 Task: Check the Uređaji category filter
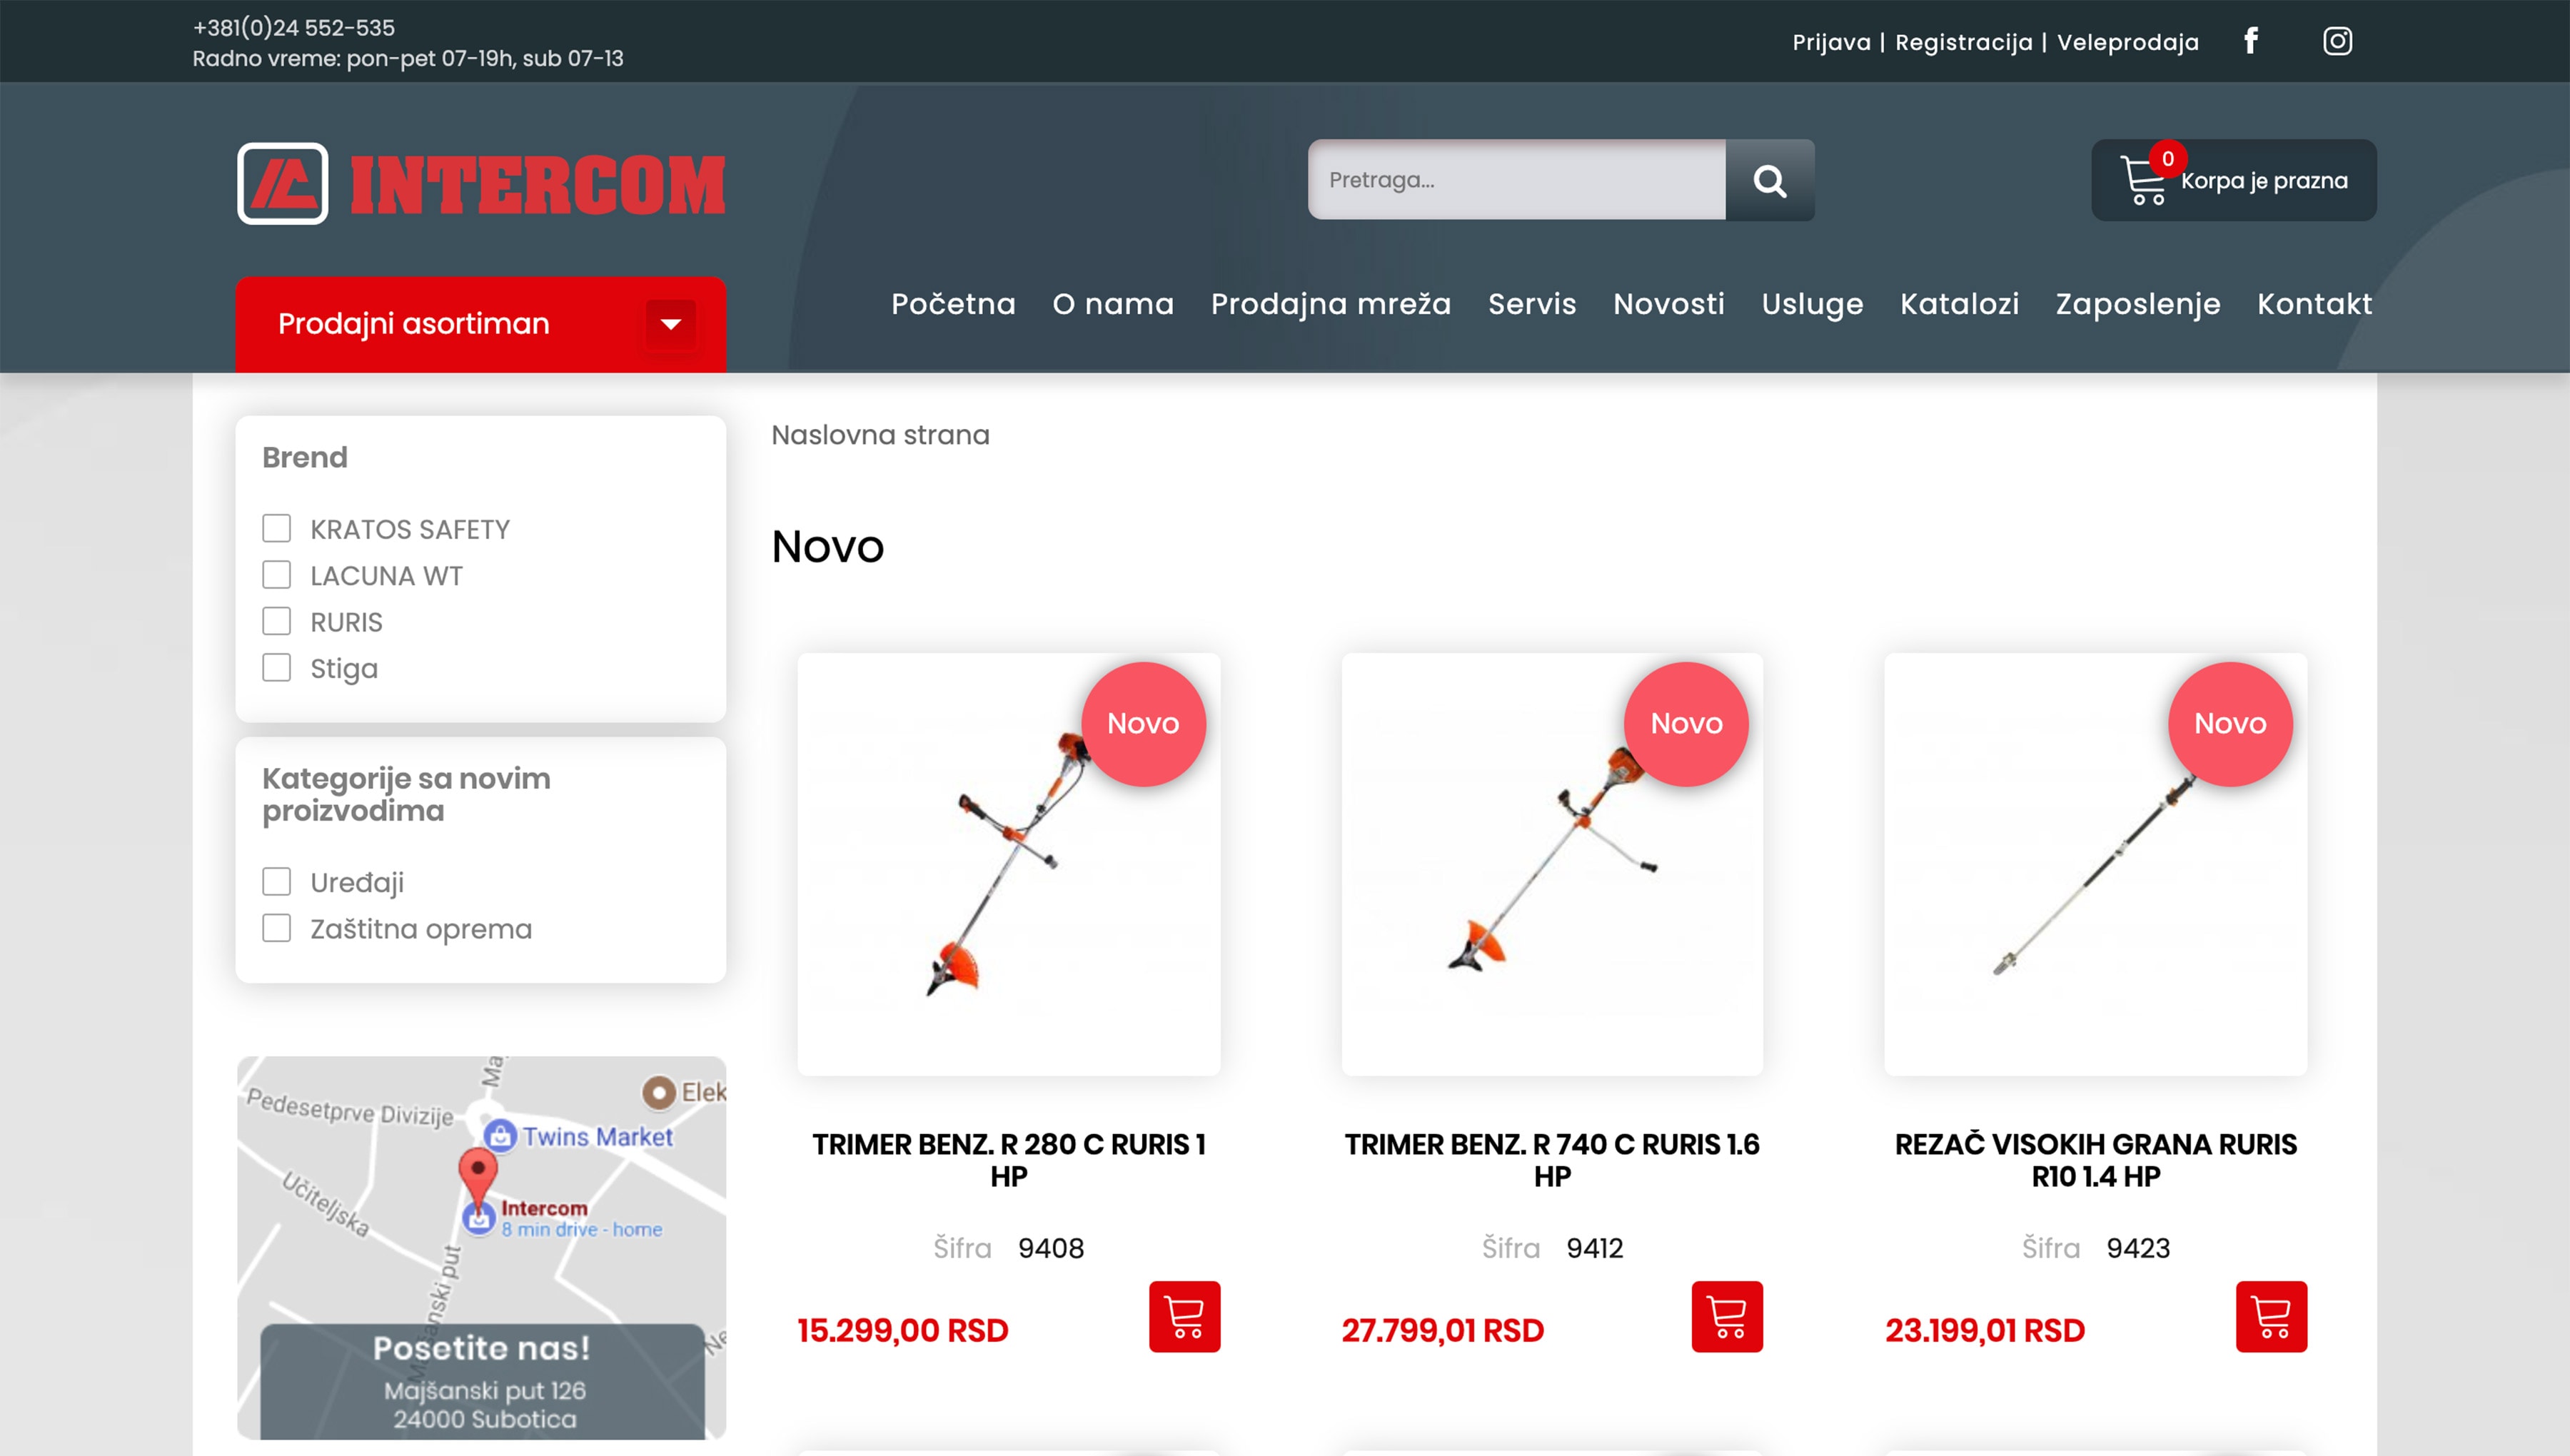tap(276, 881)
